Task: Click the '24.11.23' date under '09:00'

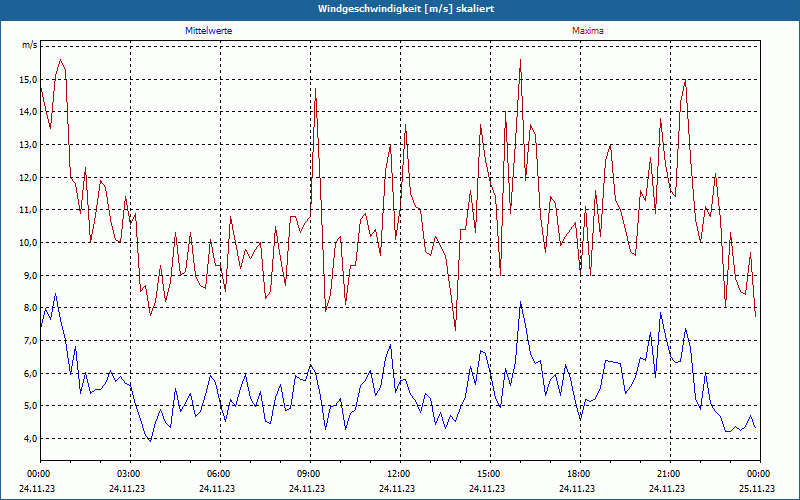Action: click(x=307, y=488)
